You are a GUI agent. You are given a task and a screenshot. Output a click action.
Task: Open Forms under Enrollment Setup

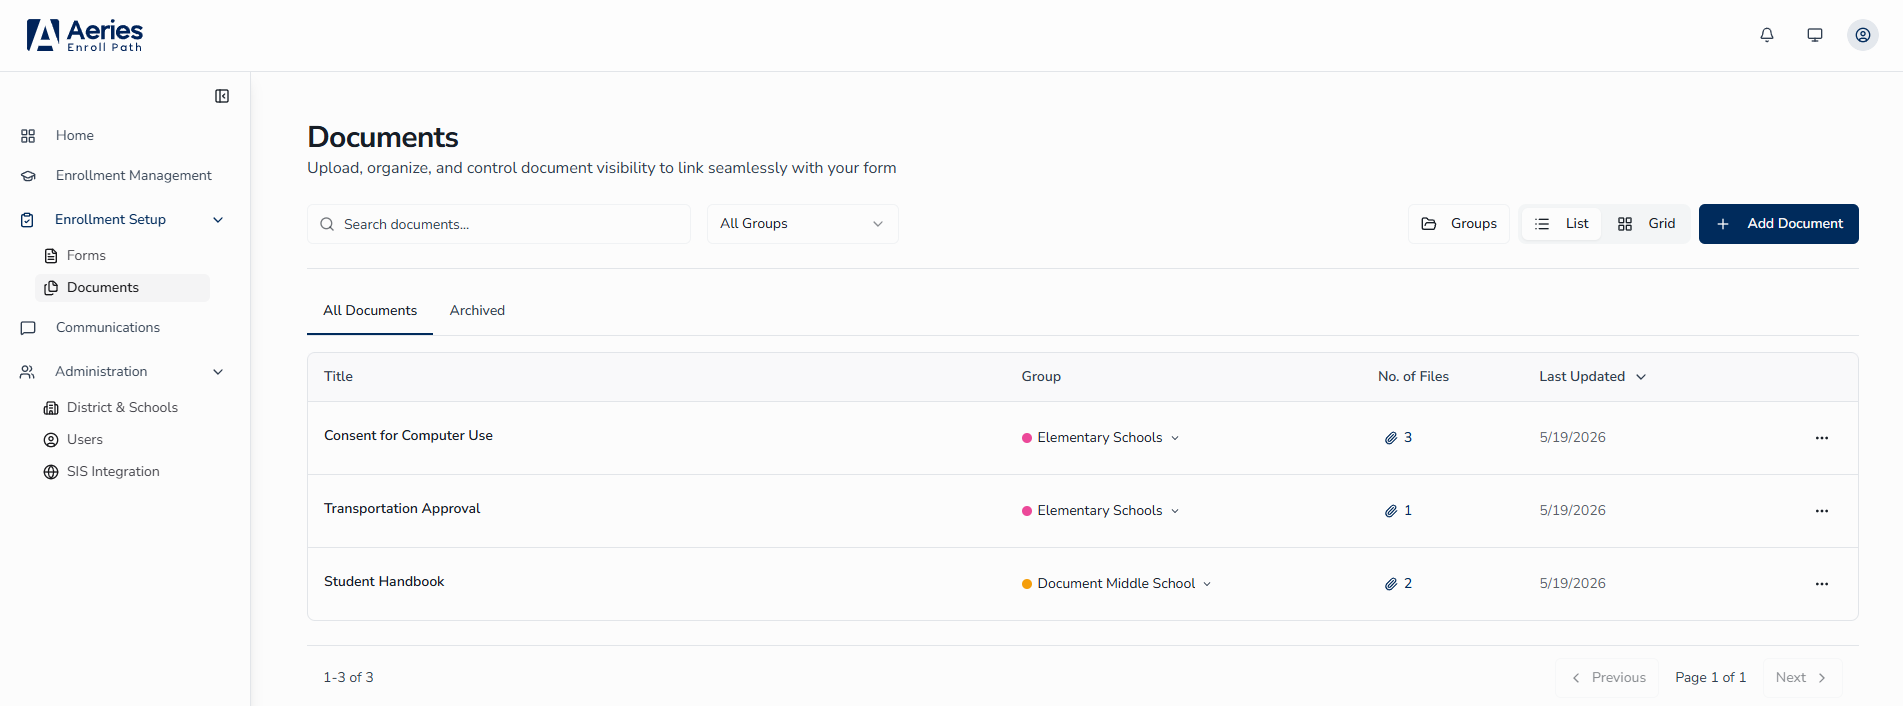[86, 256]
